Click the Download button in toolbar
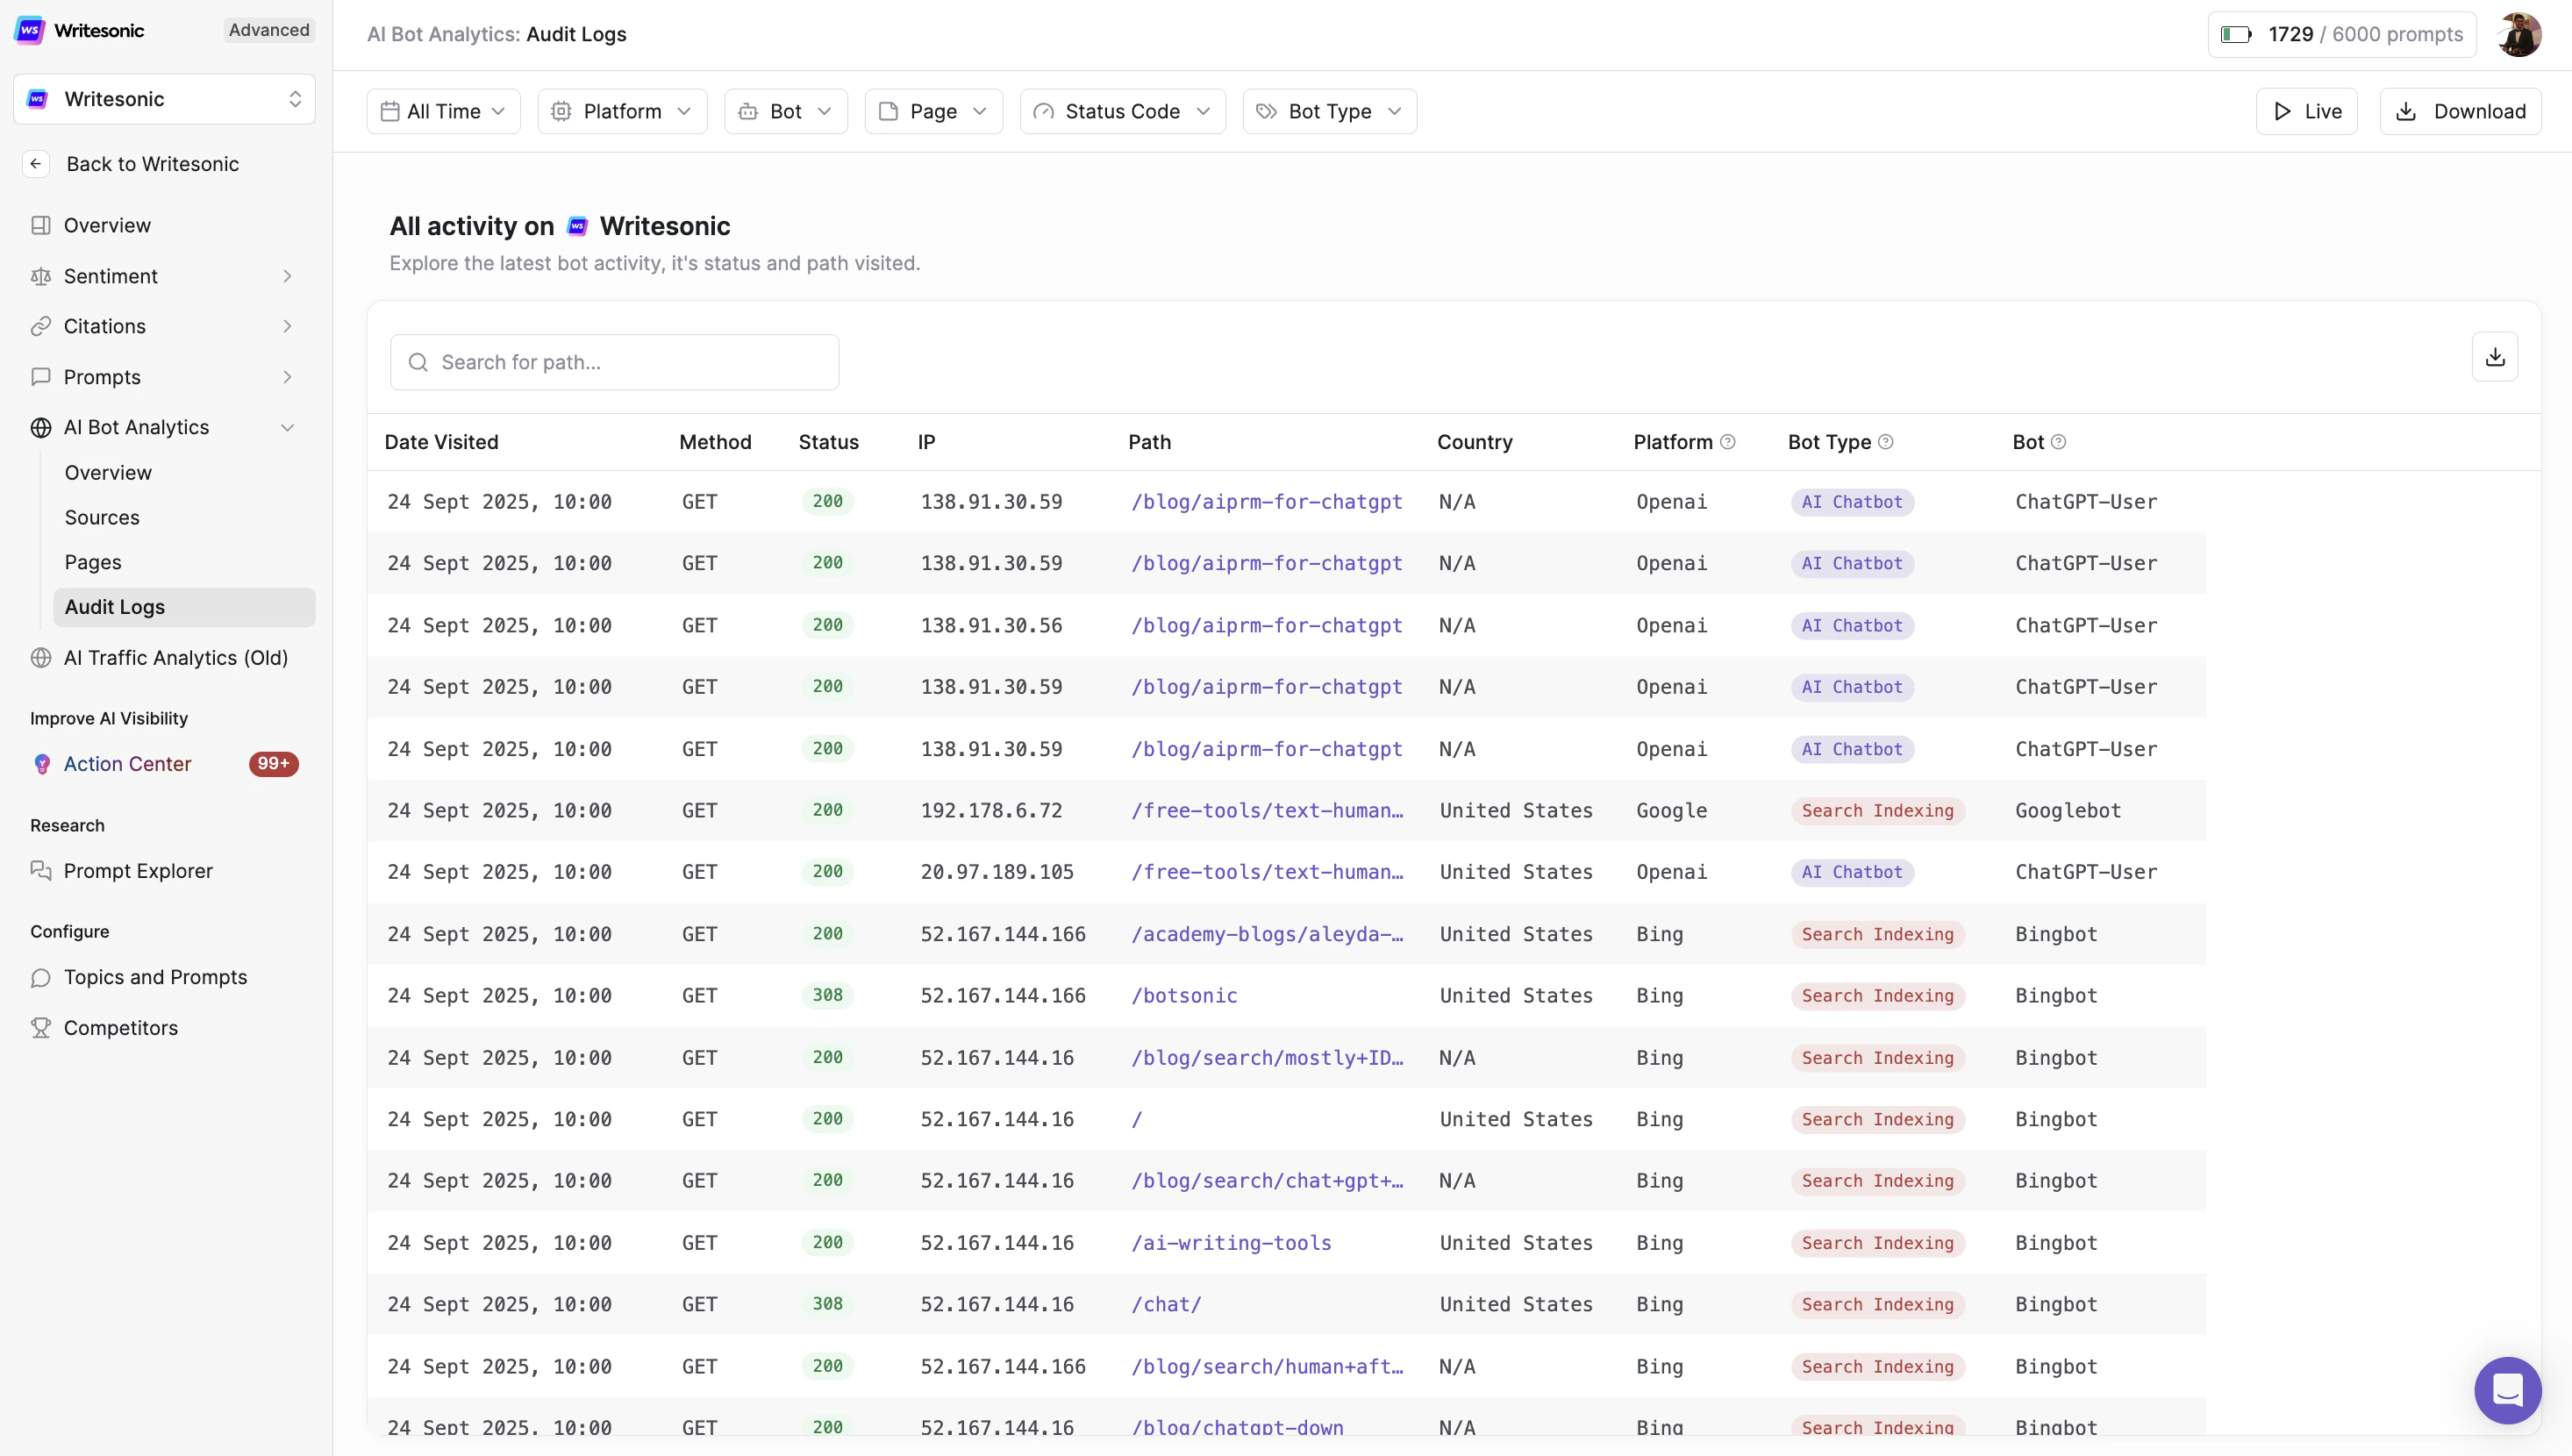Viewport: 2572px width, 1456px height. [x=2460, y=111]
